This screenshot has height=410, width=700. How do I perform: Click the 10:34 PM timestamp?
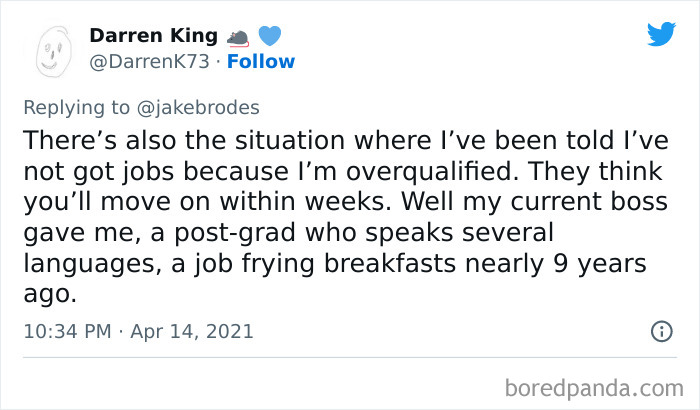pyautogui.click(x=66, y=331)
